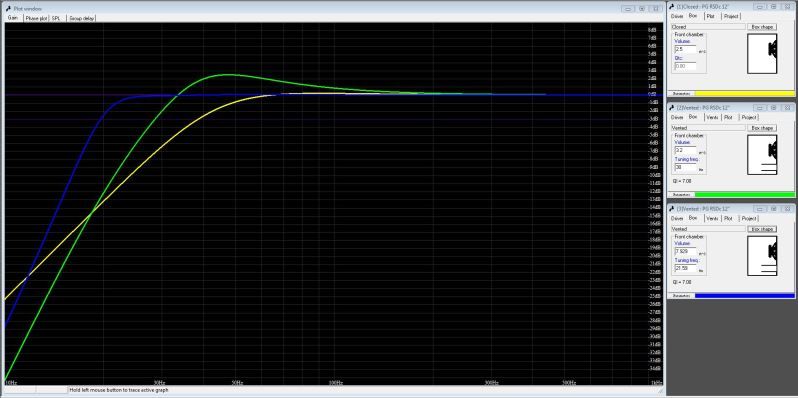Viewport: 798px width, 398px height.
Task: Click the closed box speaker diagram thumbnail
Action: 762,53
